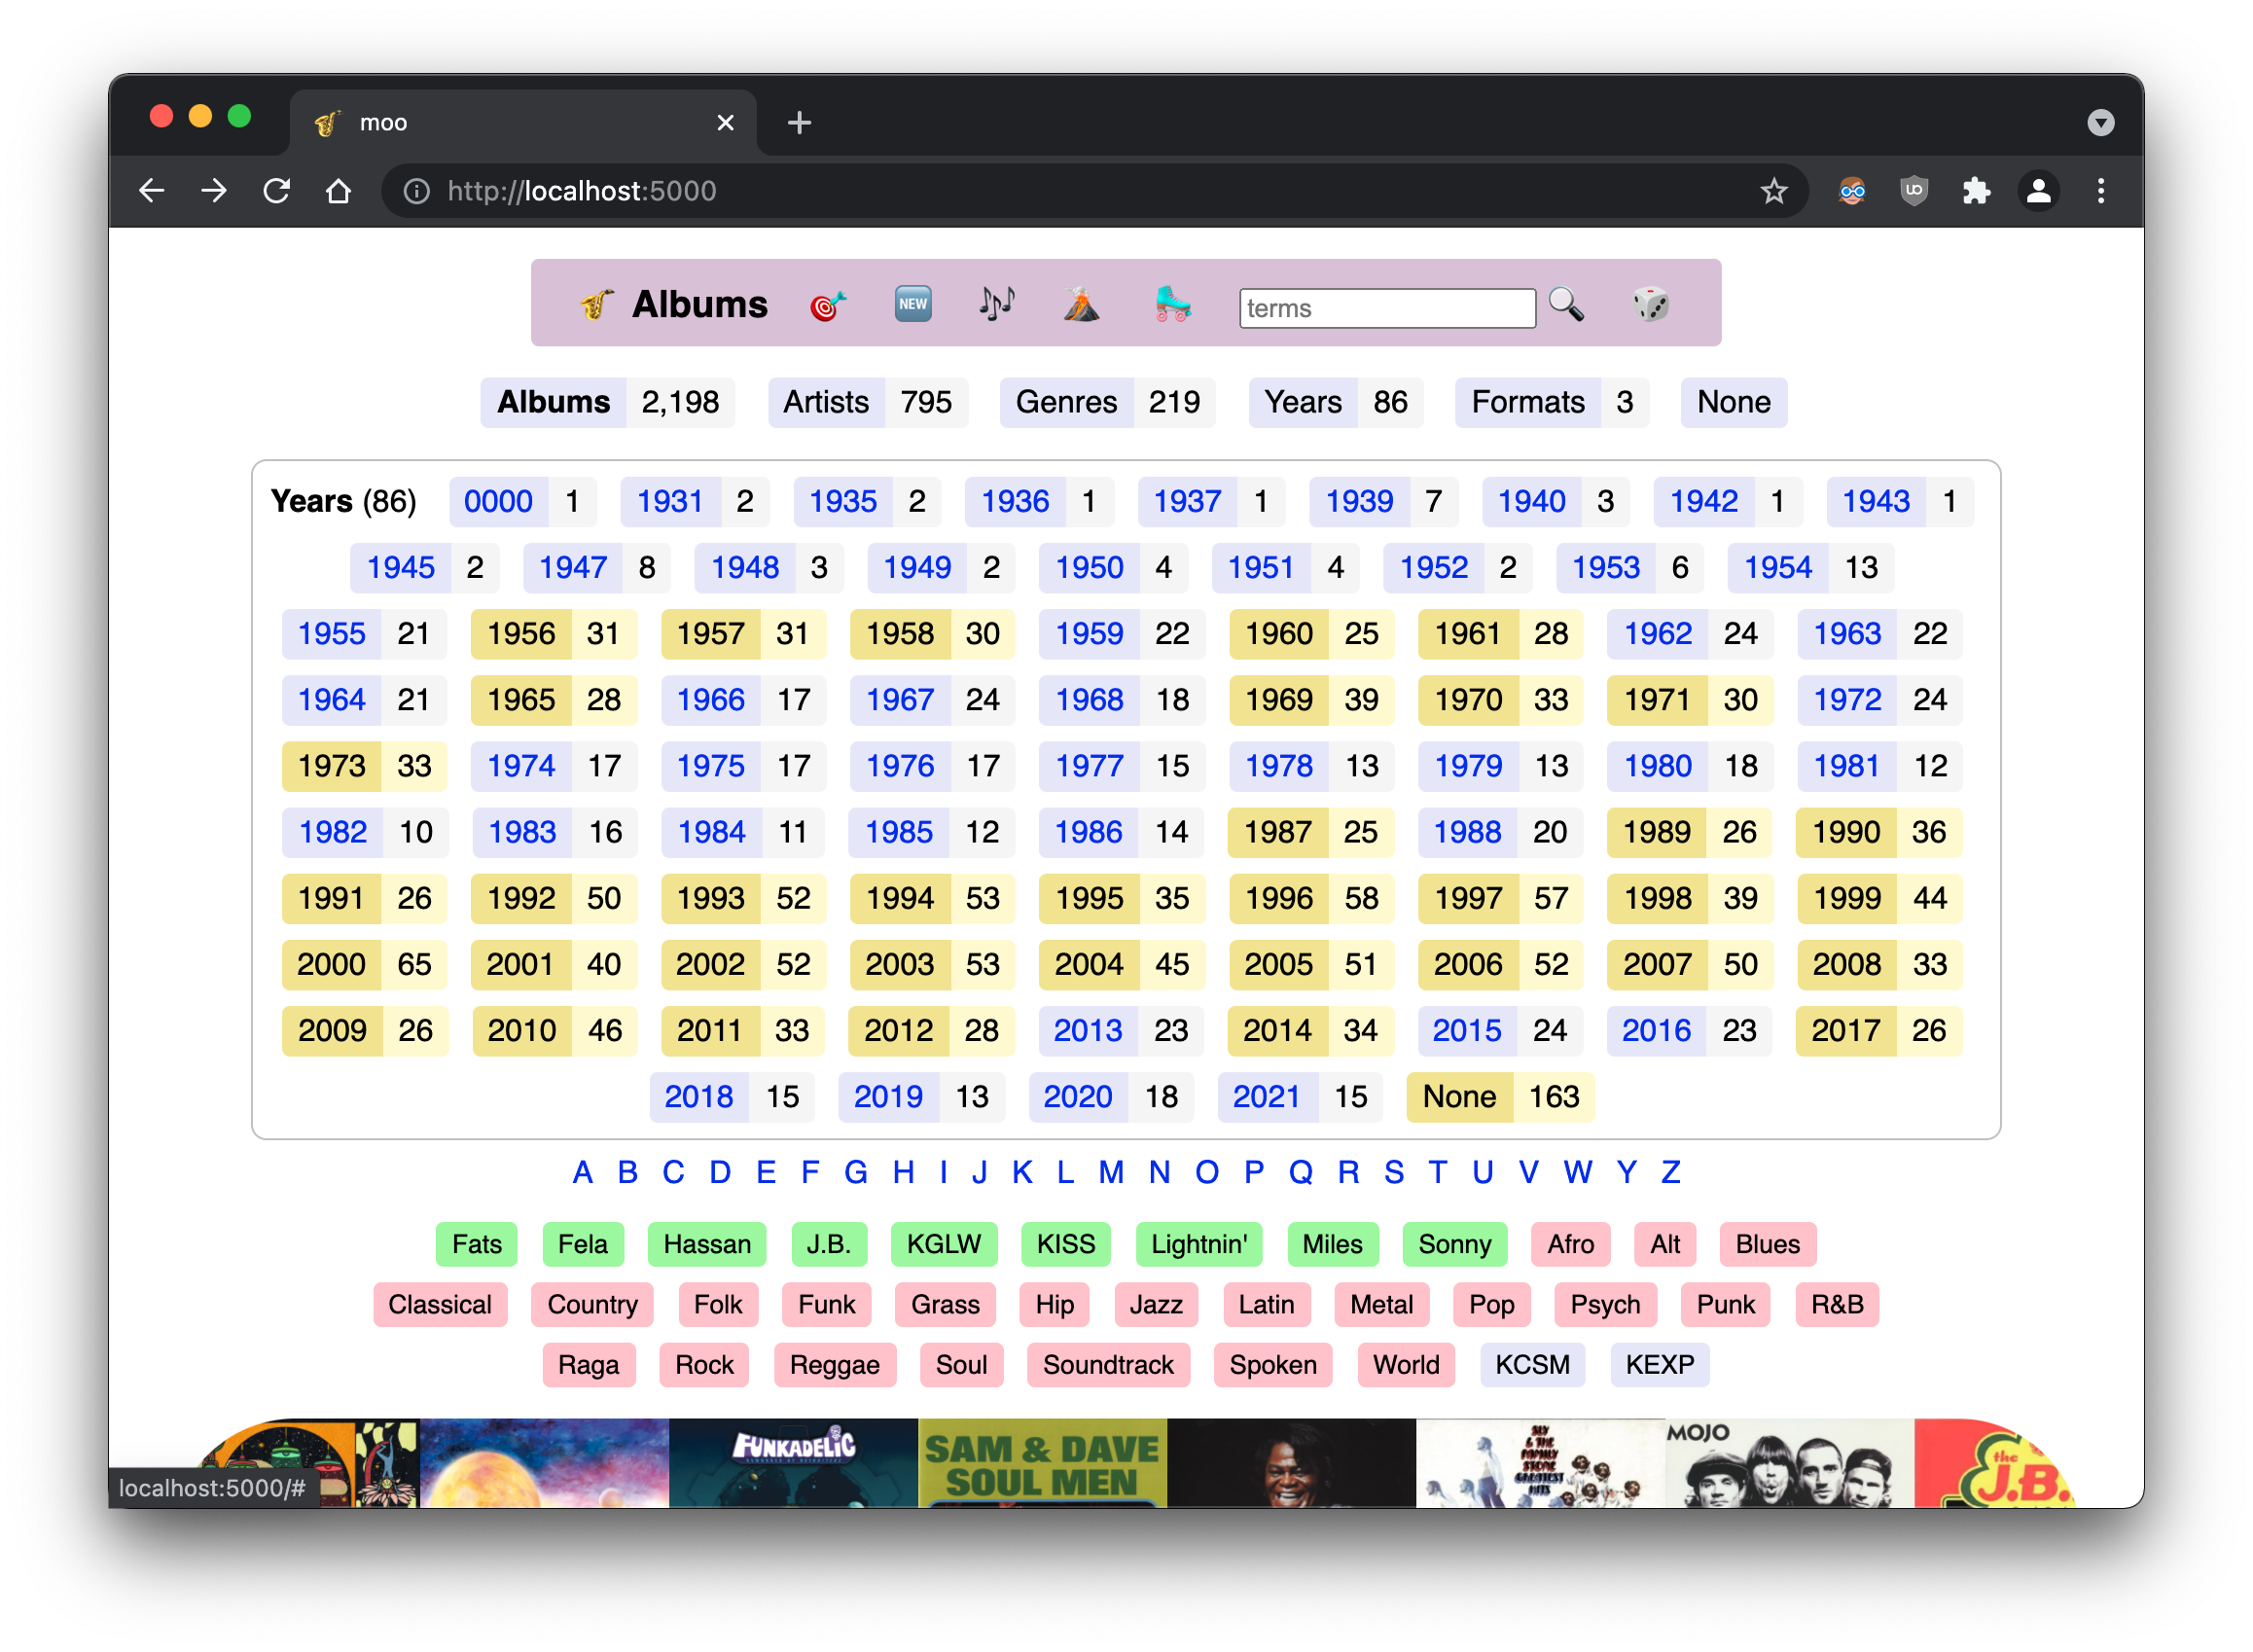
Task: Click the magnifying glass search icon
Action: point(1566,304)
